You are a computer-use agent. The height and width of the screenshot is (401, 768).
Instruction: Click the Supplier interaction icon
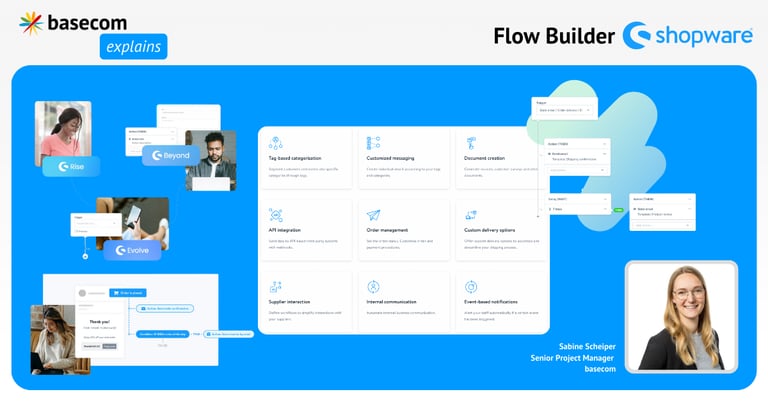pos(275,287)
